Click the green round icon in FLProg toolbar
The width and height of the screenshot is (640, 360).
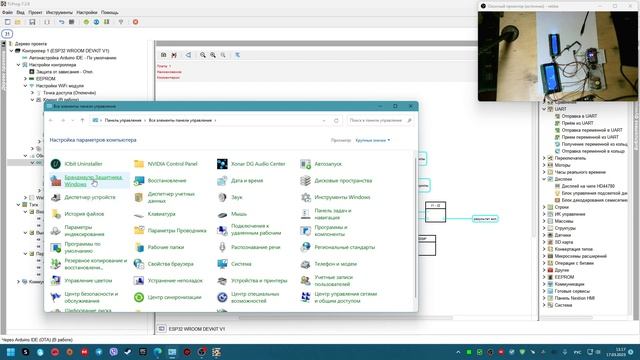pos(86,22)
